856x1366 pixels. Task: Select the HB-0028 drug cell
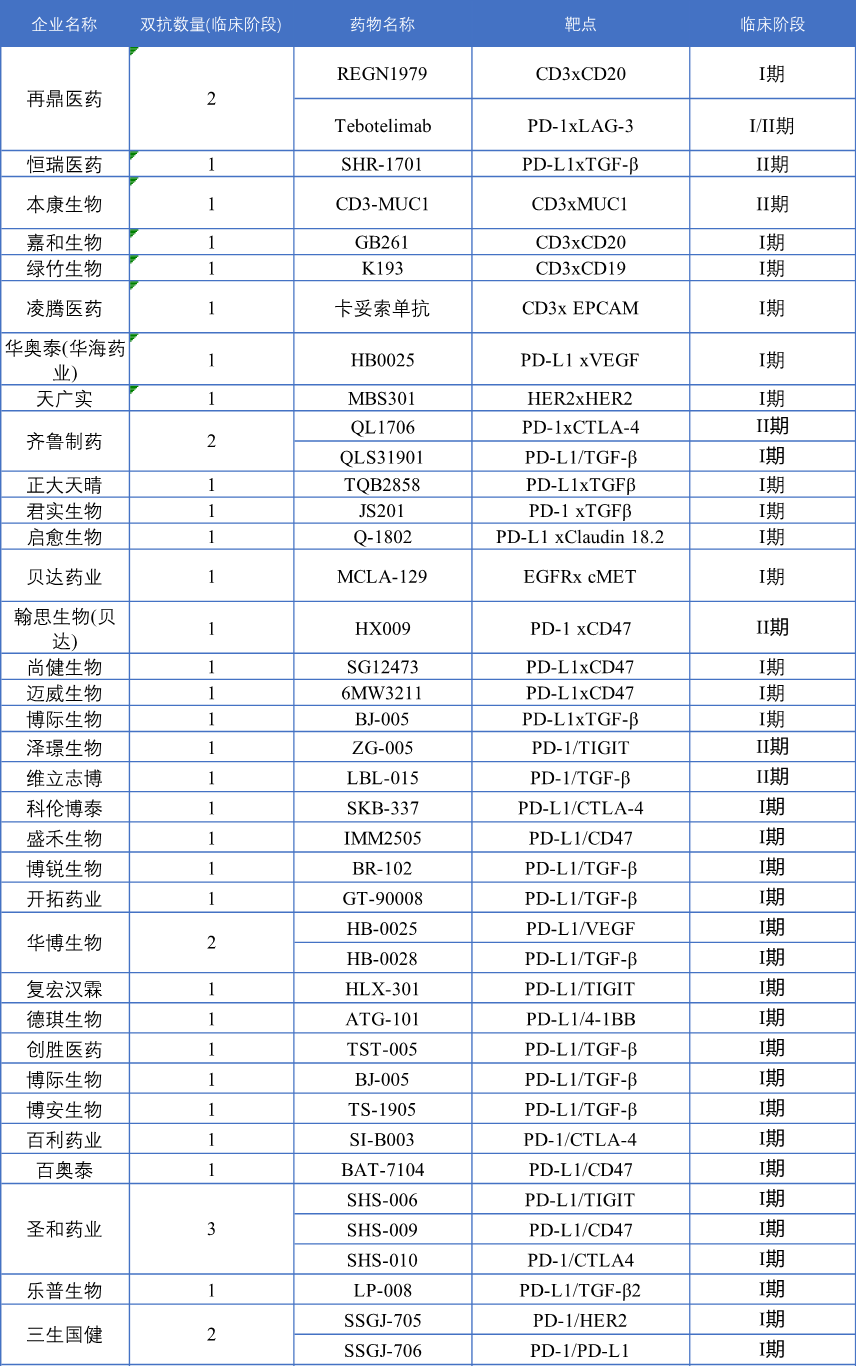coord(383,957)
